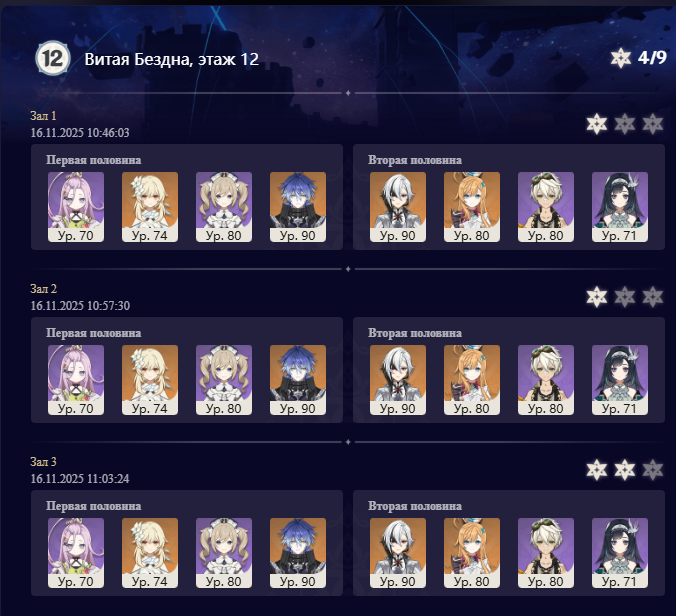676x616 pixels.
Task: Click second earned star of Hall 3
Action: 625,470
